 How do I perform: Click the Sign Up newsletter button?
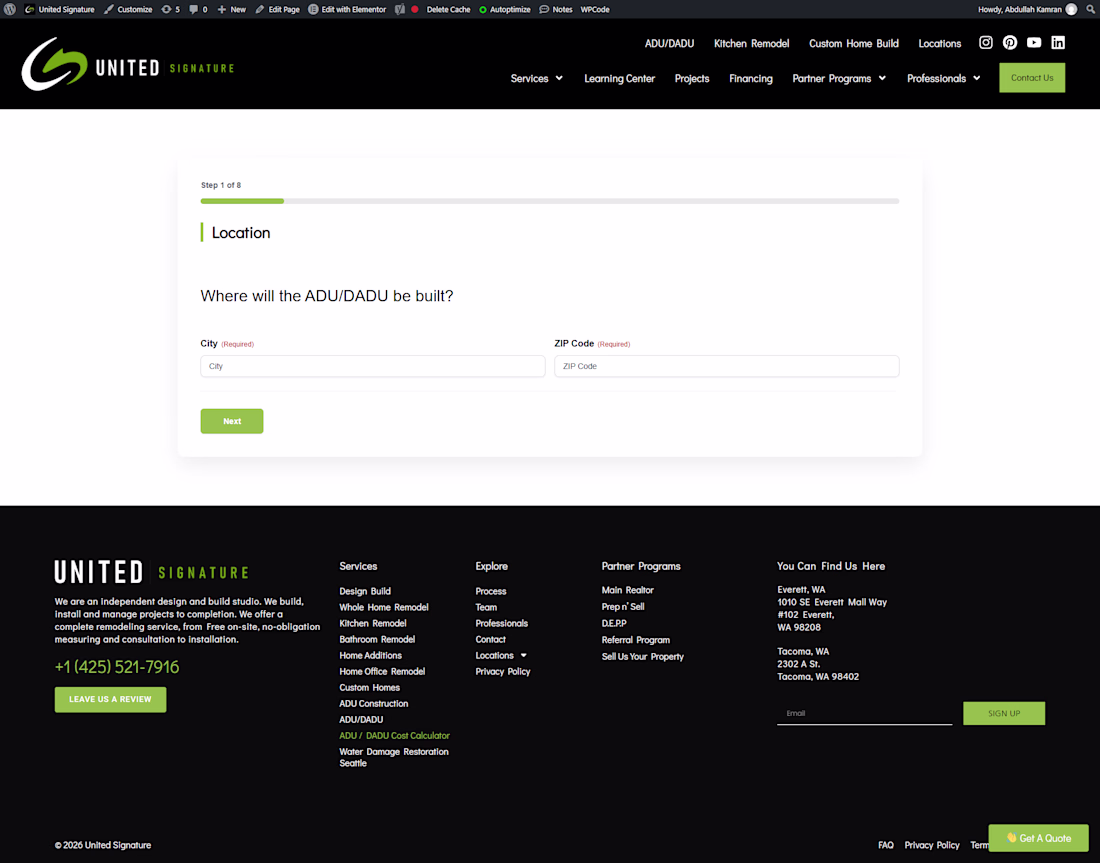[1004, 714]
